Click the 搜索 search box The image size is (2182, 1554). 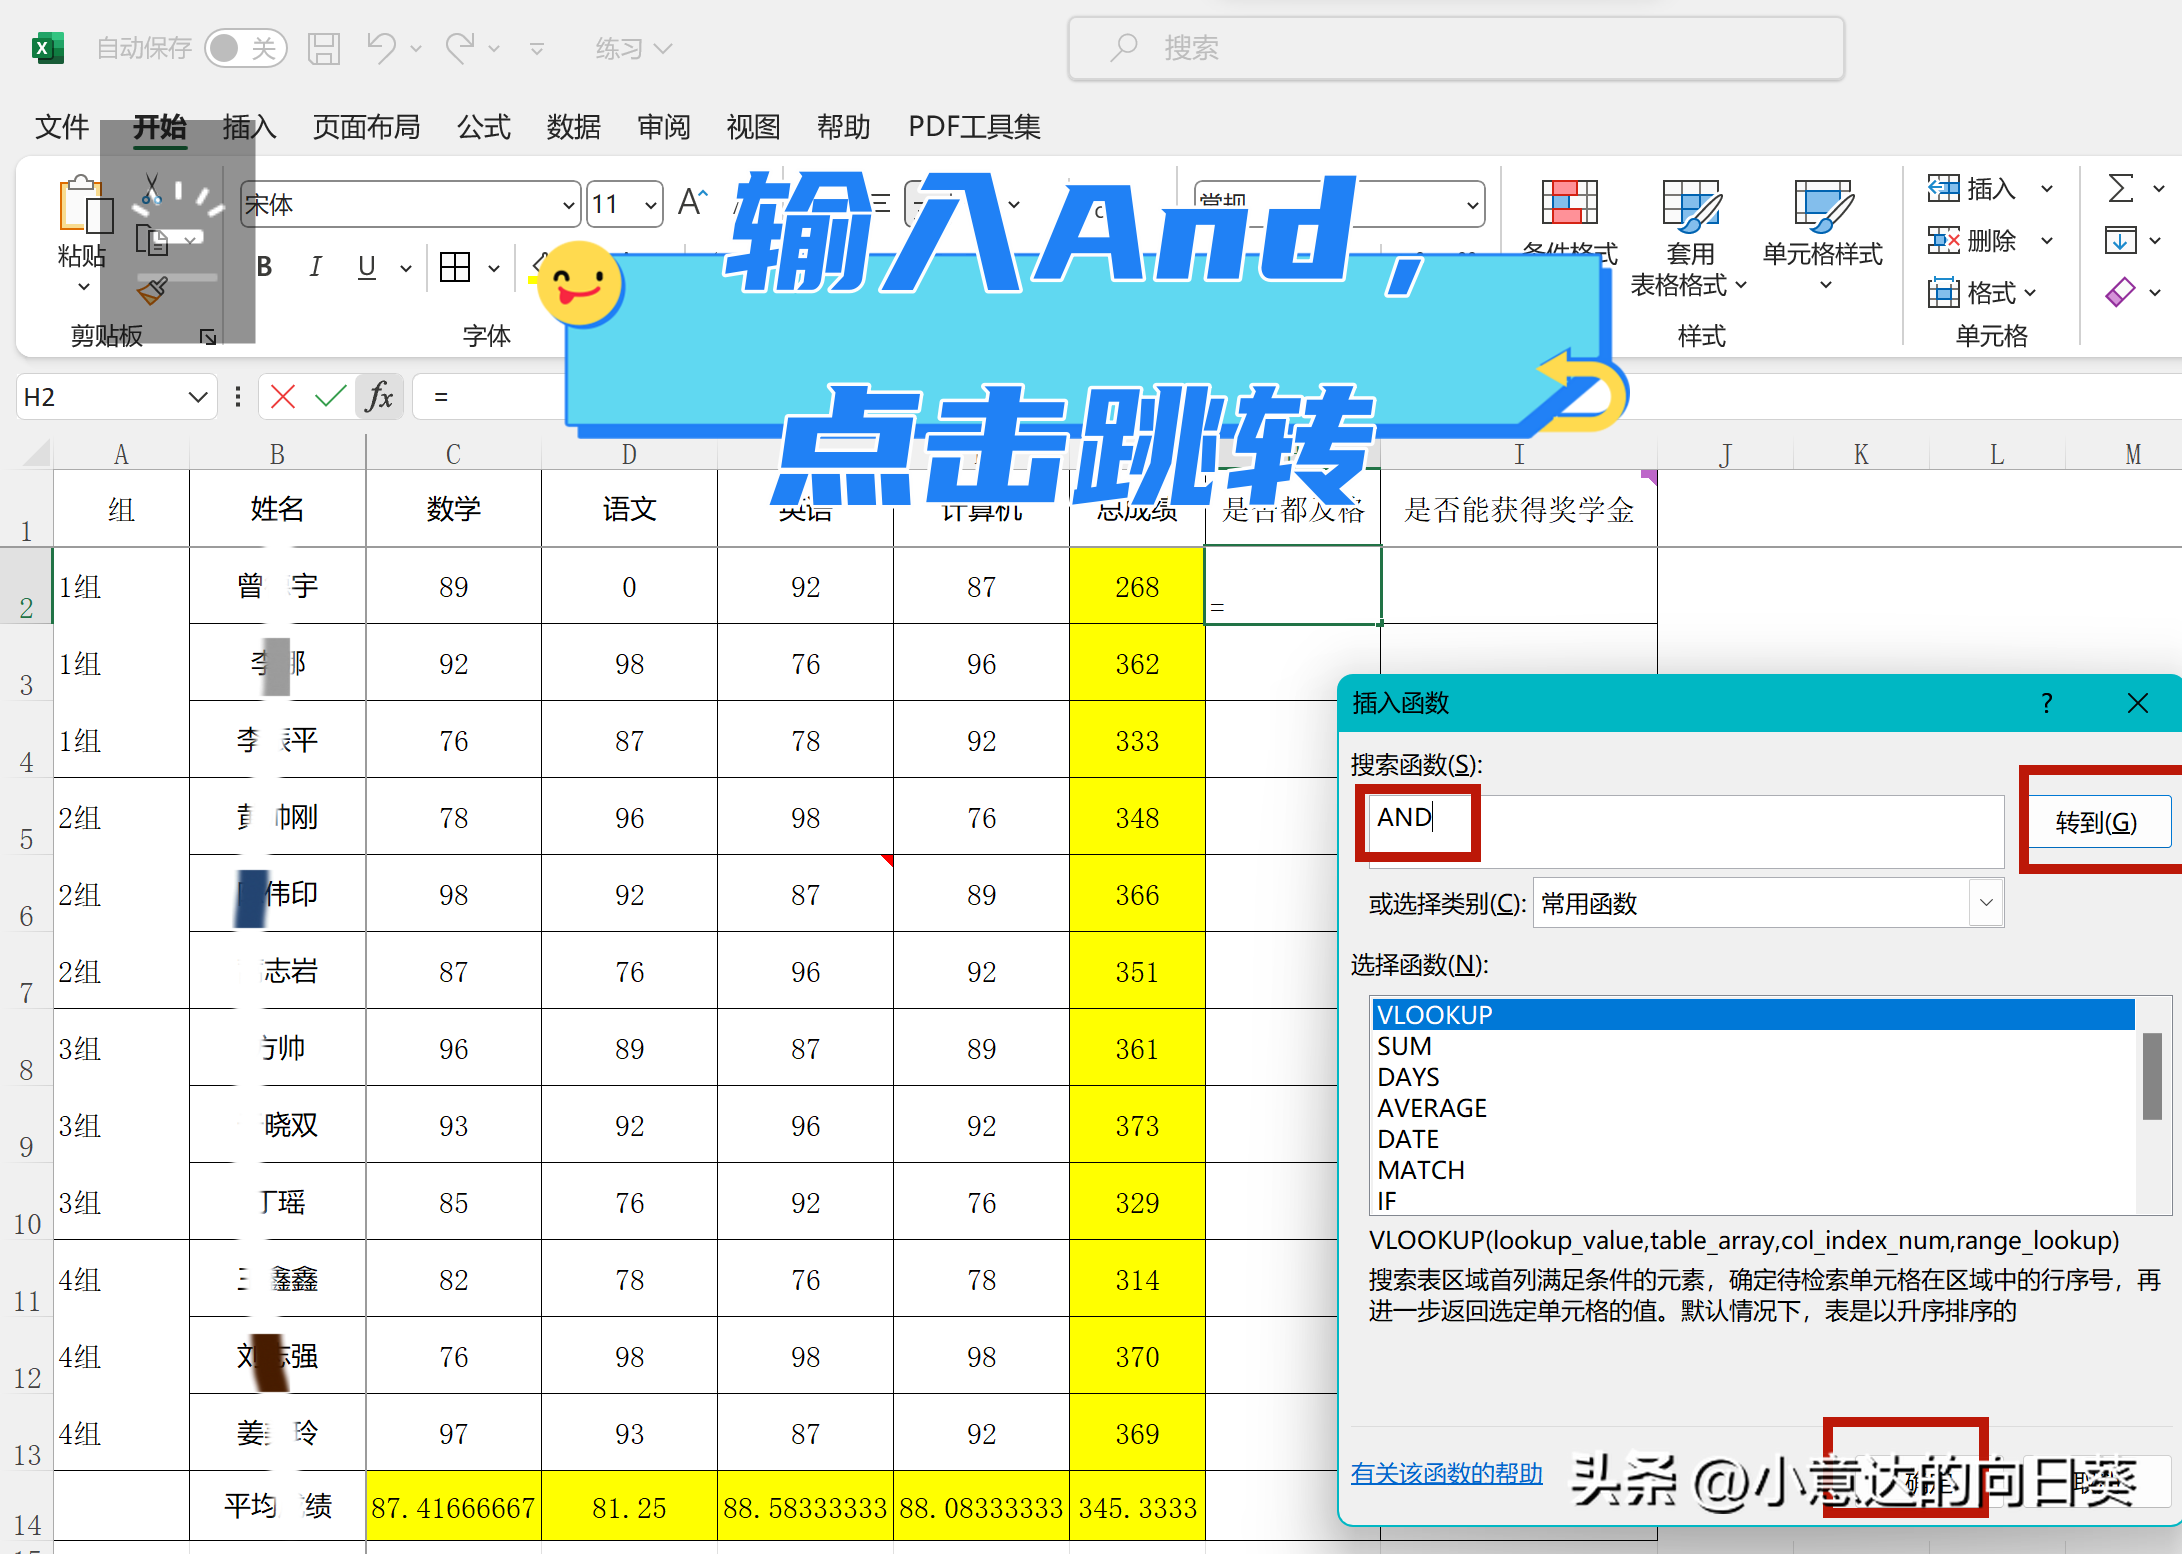pos(1456,48)
